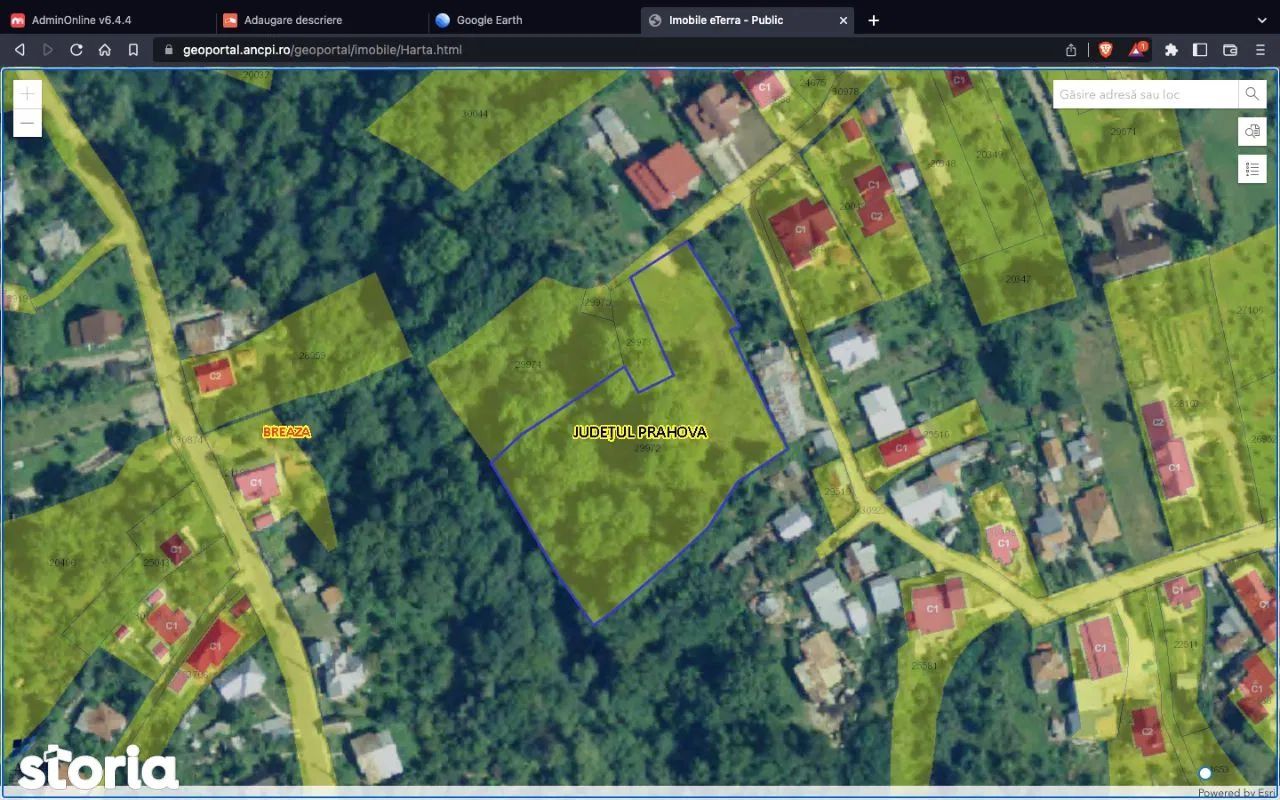Expand the tab list chevron
The width and height of the screenshot is (1280, 800).
1260,20
